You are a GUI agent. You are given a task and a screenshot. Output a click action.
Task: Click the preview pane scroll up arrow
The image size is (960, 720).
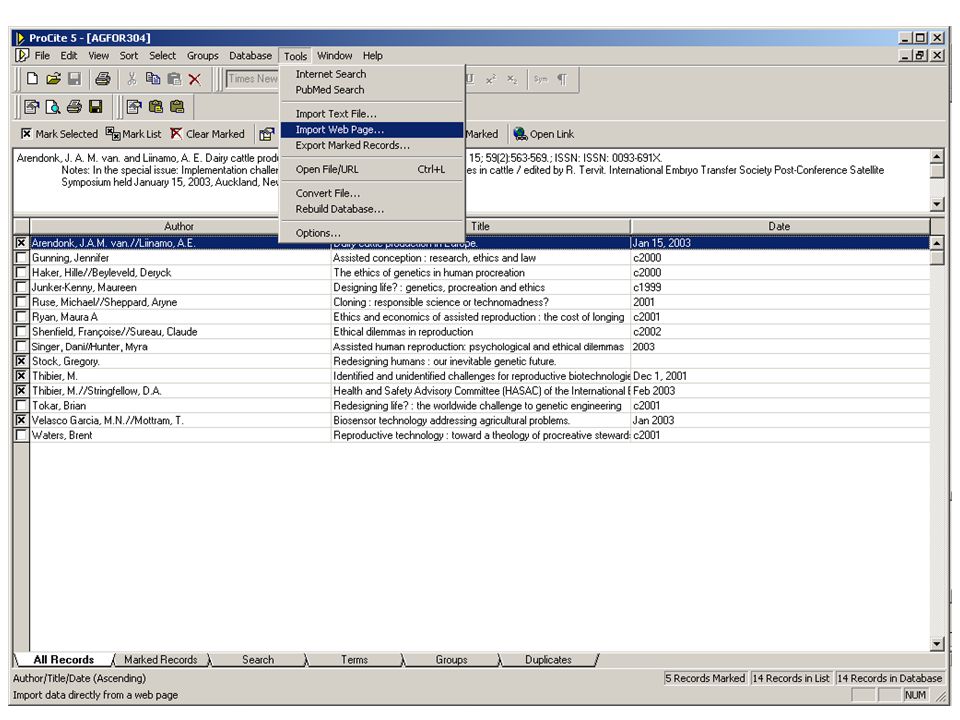point(937,157)
